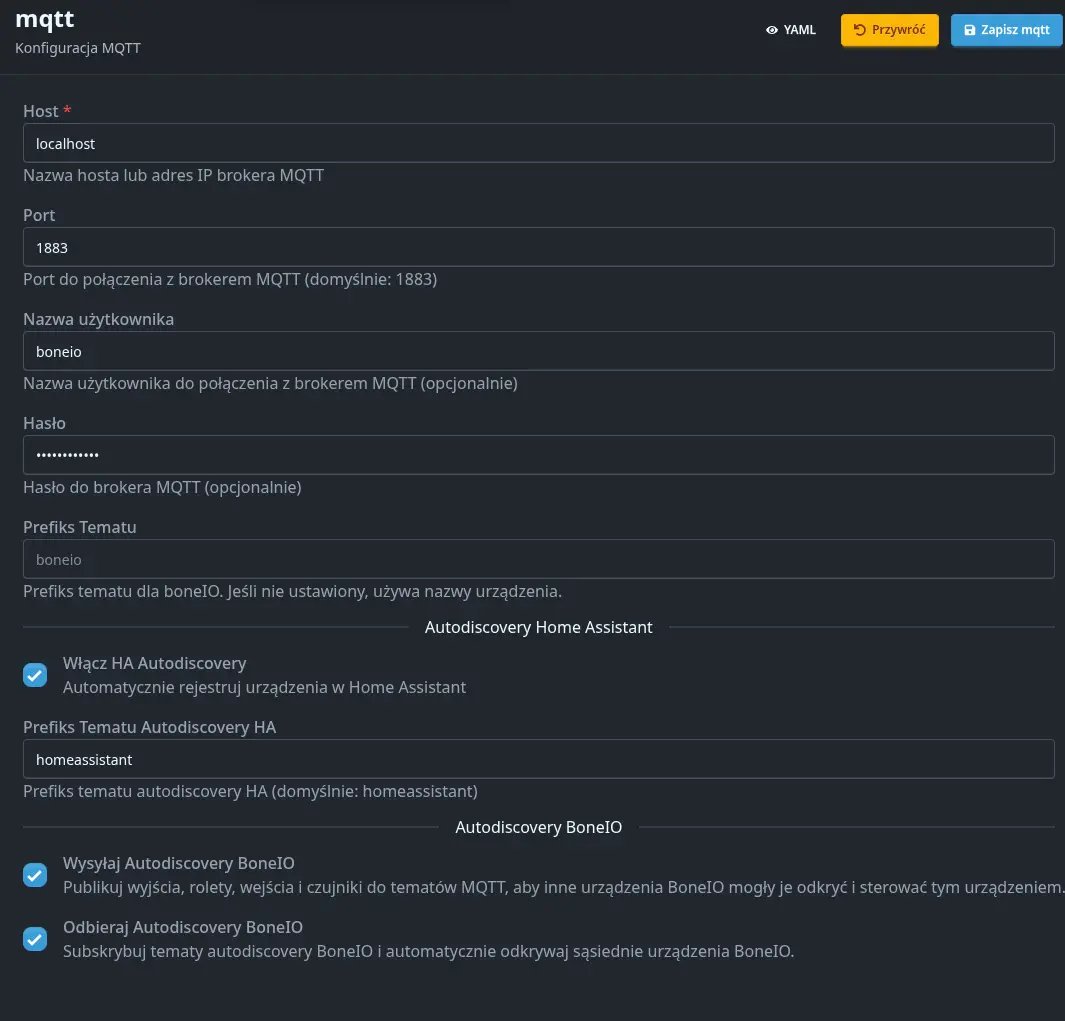Screen dimensions: 1065x1021
Task: Click the Włącz HA Autodiscovery label text
Action: click(154, 663)
